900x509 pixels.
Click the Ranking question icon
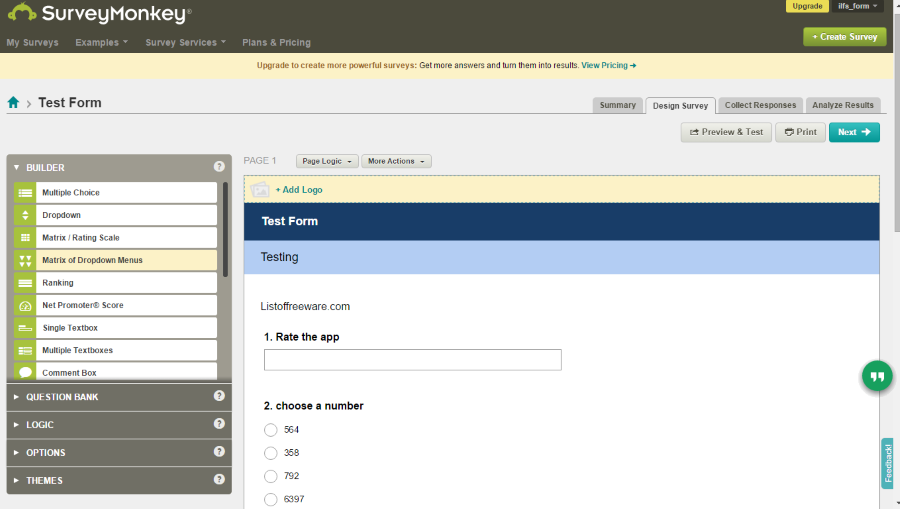click(x=25, y=283)
